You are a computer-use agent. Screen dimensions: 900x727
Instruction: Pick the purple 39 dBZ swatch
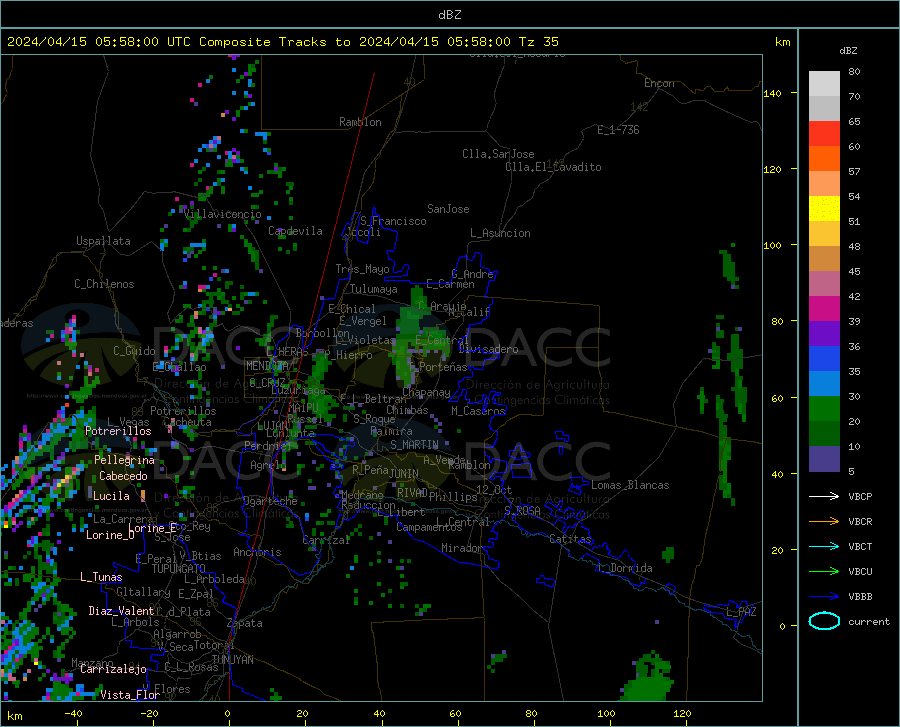(x=824, y=333)
